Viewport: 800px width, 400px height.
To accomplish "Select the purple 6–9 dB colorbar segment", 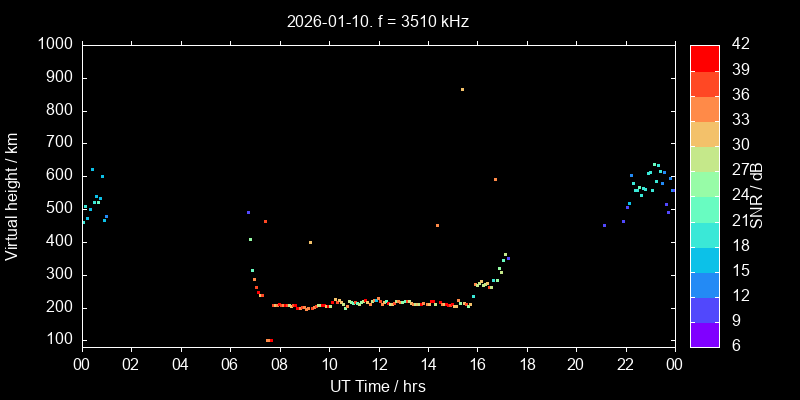I will [704, 335].
